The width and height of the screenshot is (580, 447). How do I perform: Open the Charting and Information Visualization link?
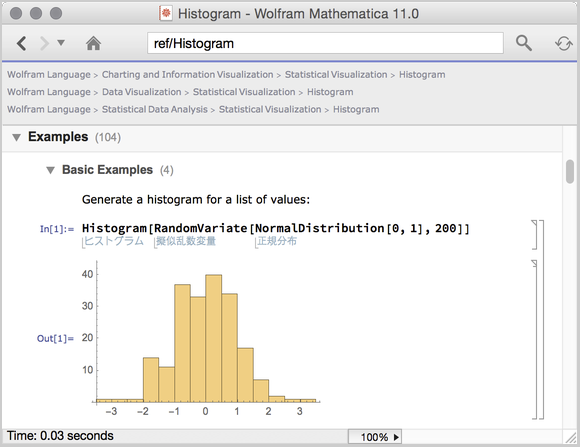click(188, 74)
